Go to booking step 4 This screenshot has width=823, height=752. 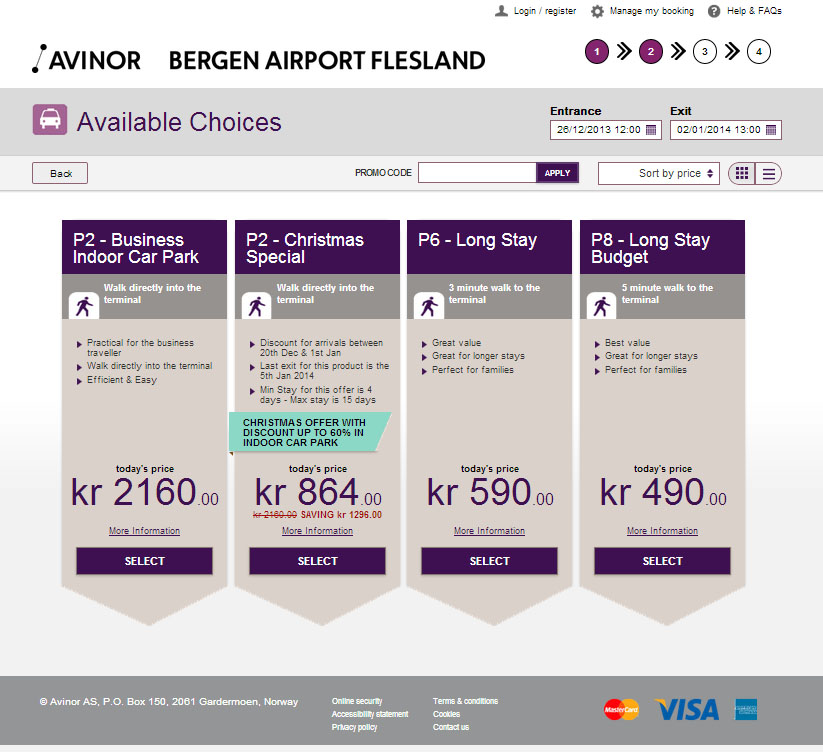759,52
